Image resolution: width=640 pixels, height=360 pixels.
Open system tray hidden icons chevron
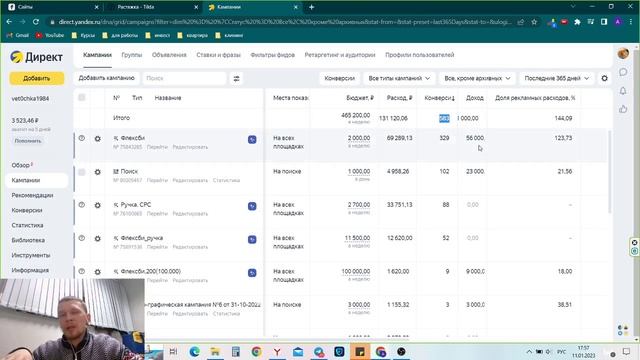point(529,351)
